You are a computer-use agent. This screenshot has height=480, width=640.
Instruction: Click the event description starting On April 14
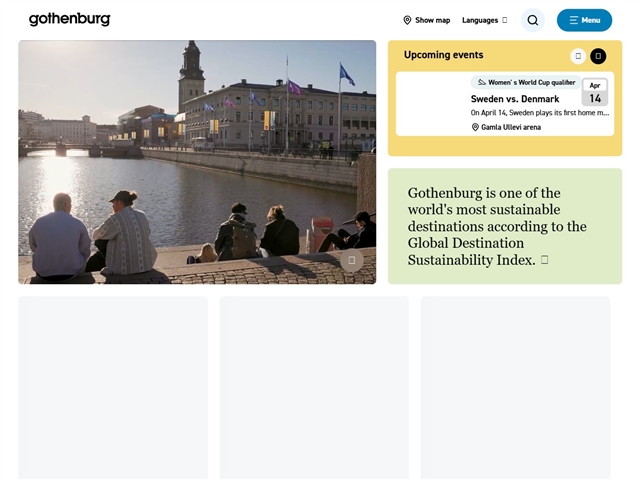point(540,113)
